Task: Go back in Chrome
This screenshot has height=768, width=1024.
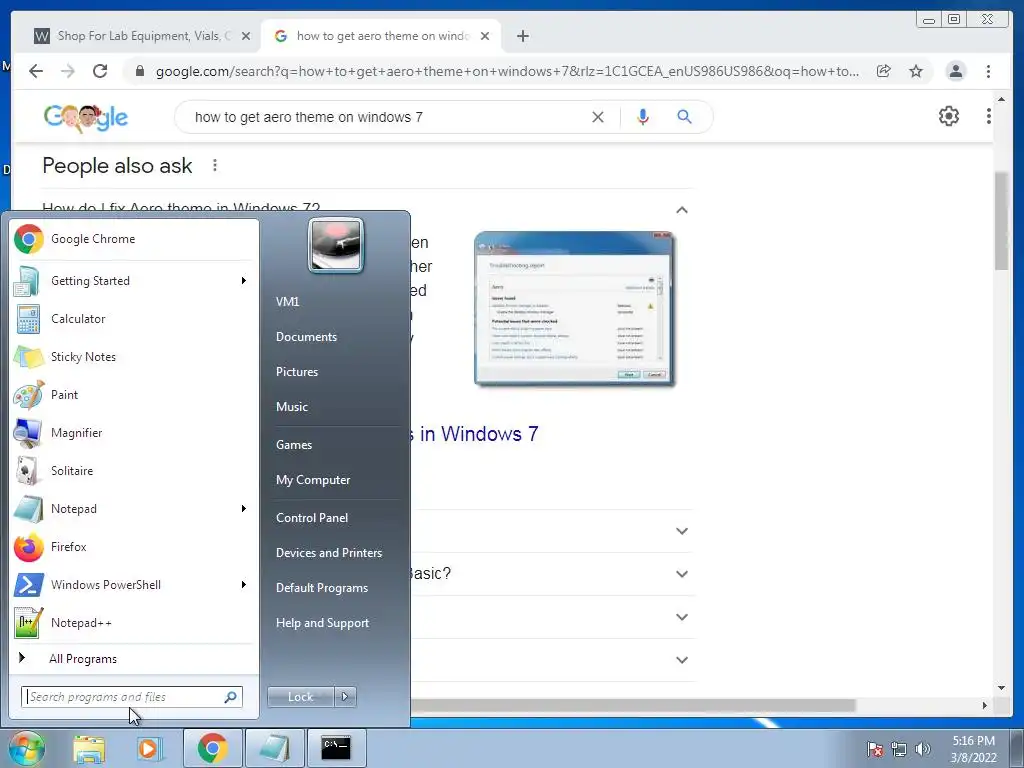Action: click(36, 71)
